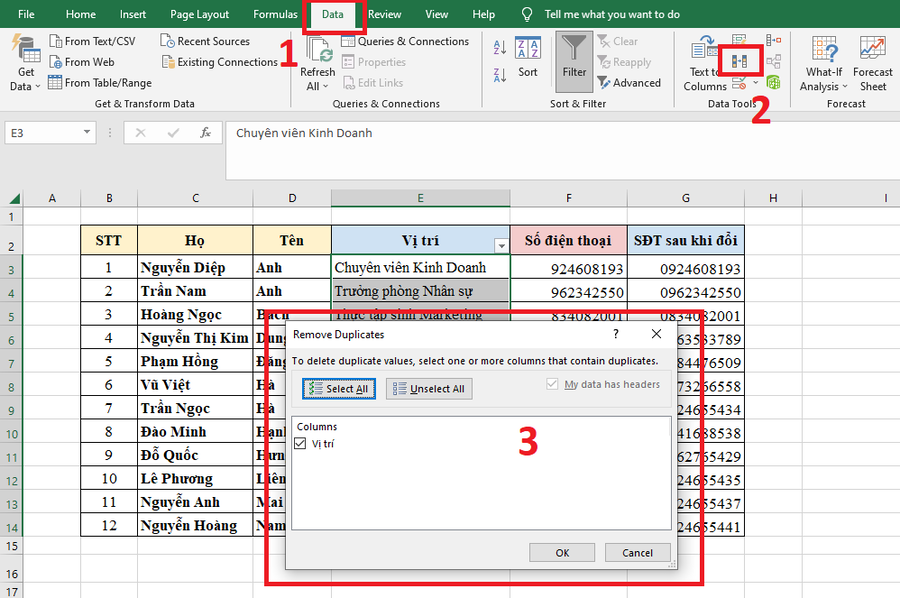Click the formula bar enter checkmark
The image size is (900, 598).
click(x=173, y=133)
